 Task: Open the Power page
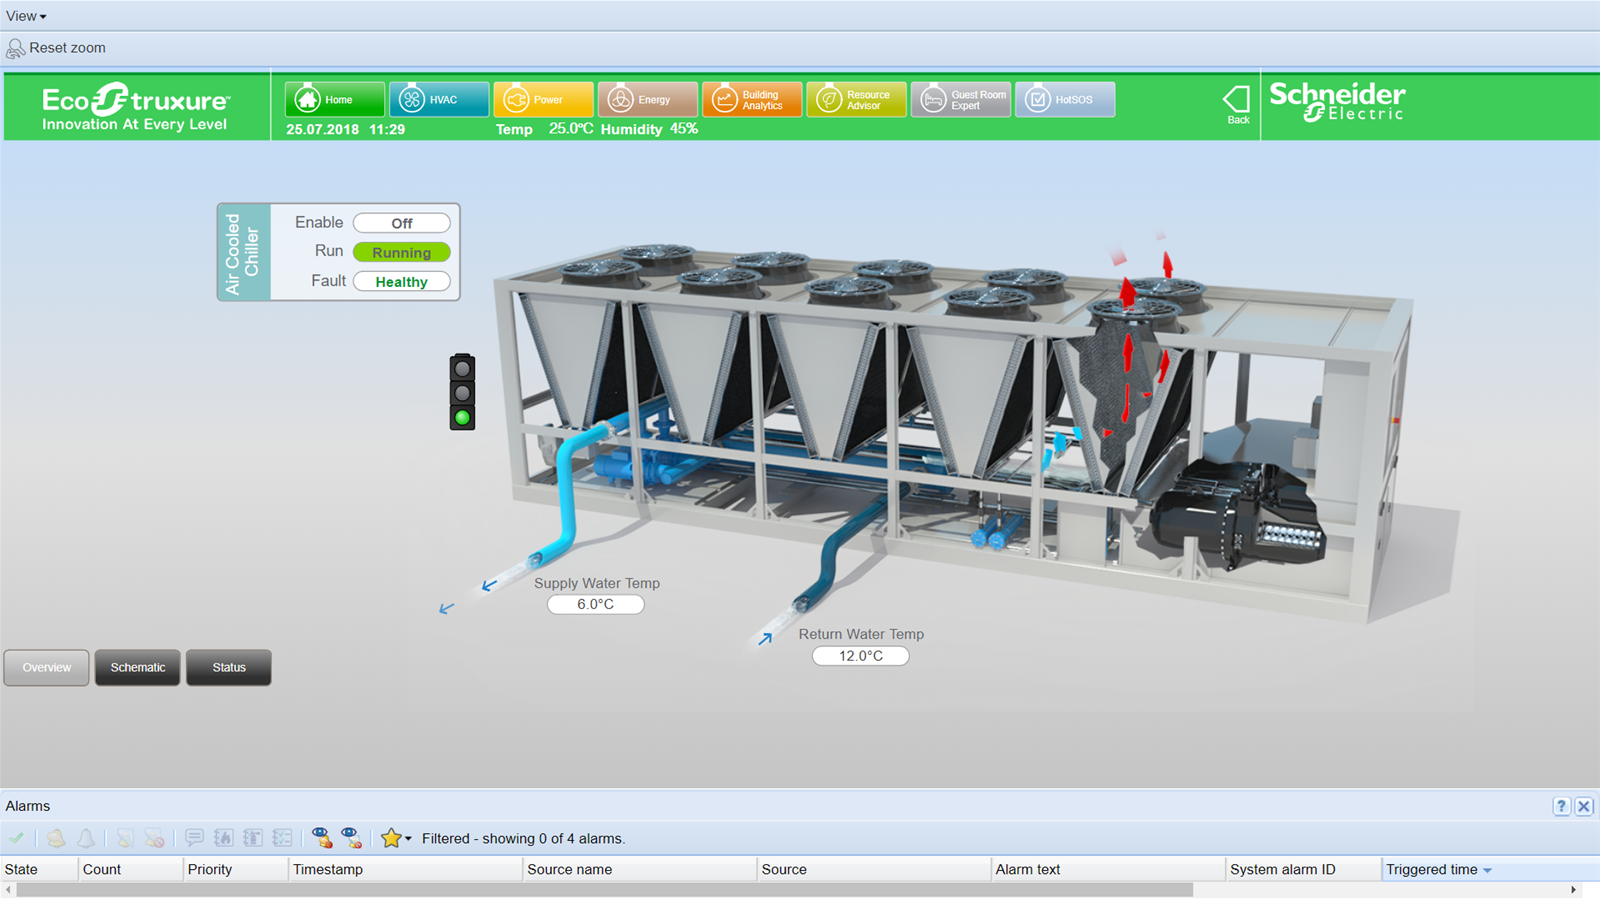pyautogui.click(x=543, y=100)
